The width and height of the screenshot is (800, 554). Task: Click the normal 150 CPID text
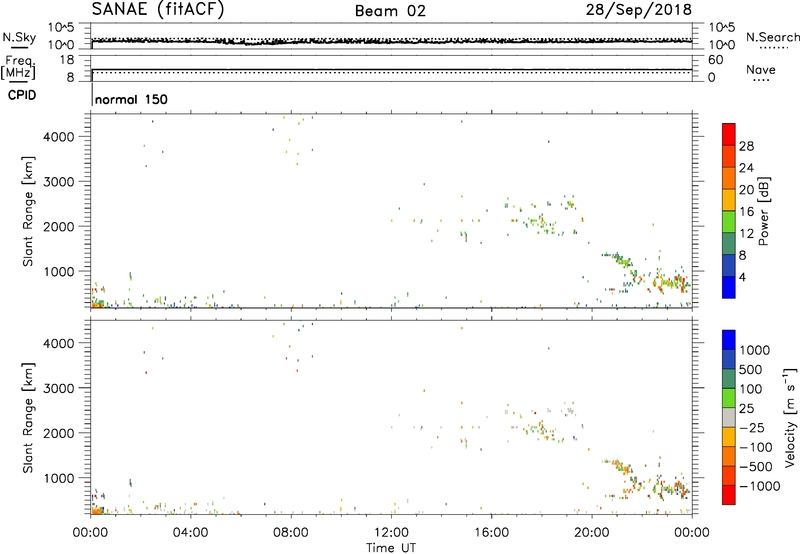131,99
